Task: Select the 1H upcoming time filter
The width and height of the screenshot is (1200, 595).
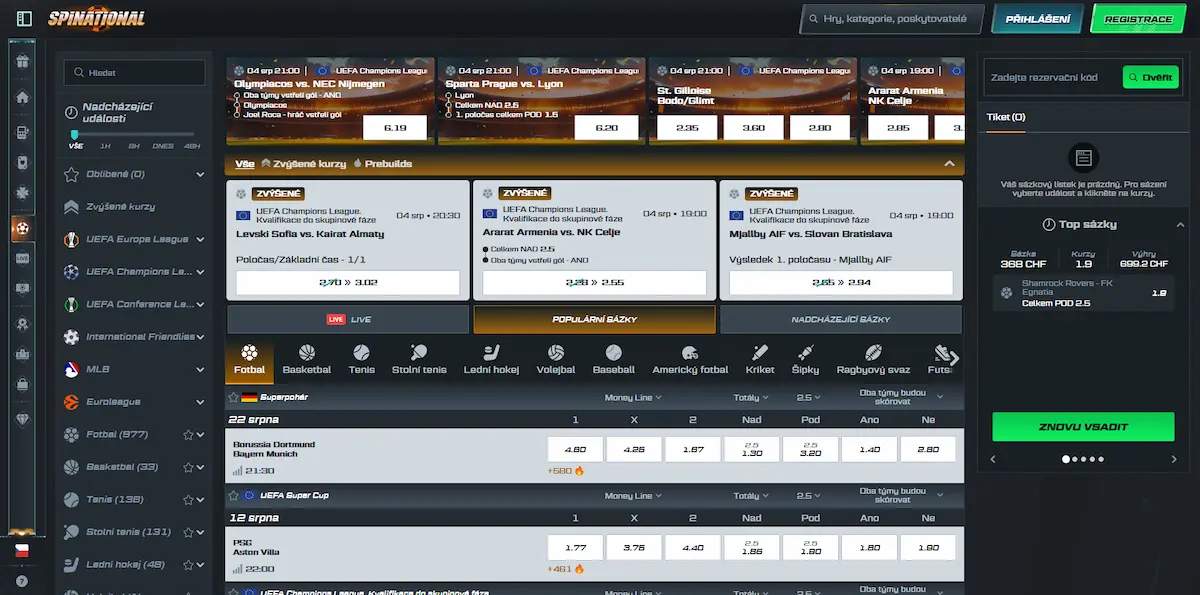Action: point(105,146)
